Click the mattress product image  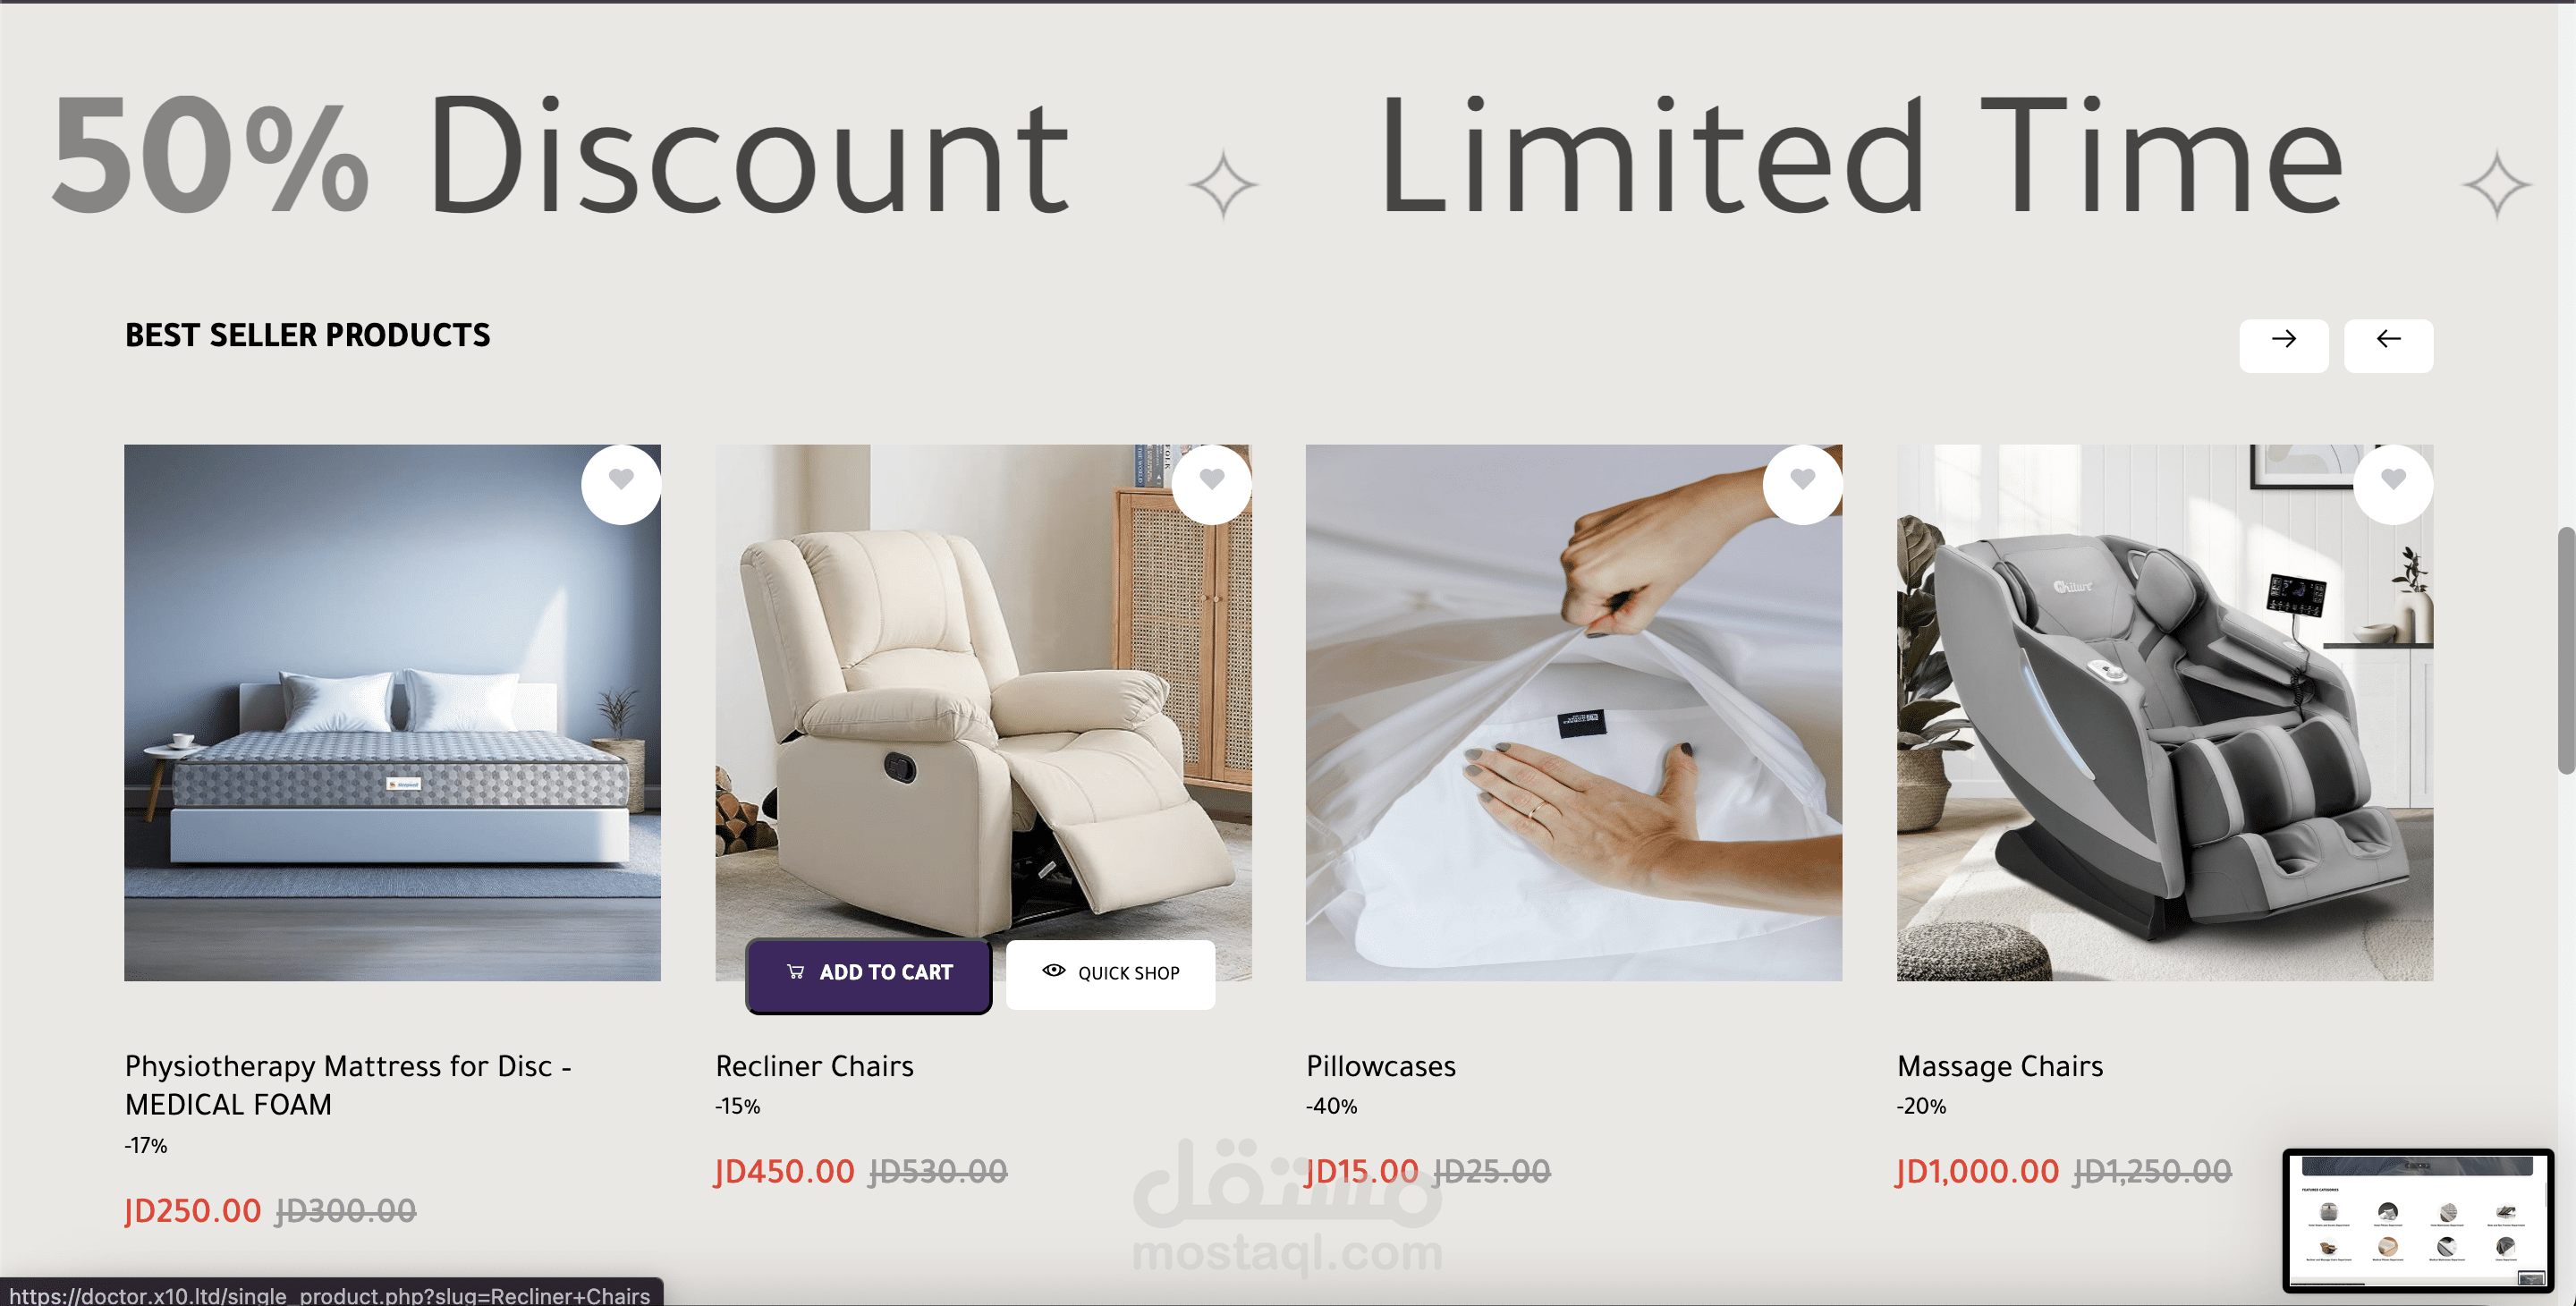(392, 712)
